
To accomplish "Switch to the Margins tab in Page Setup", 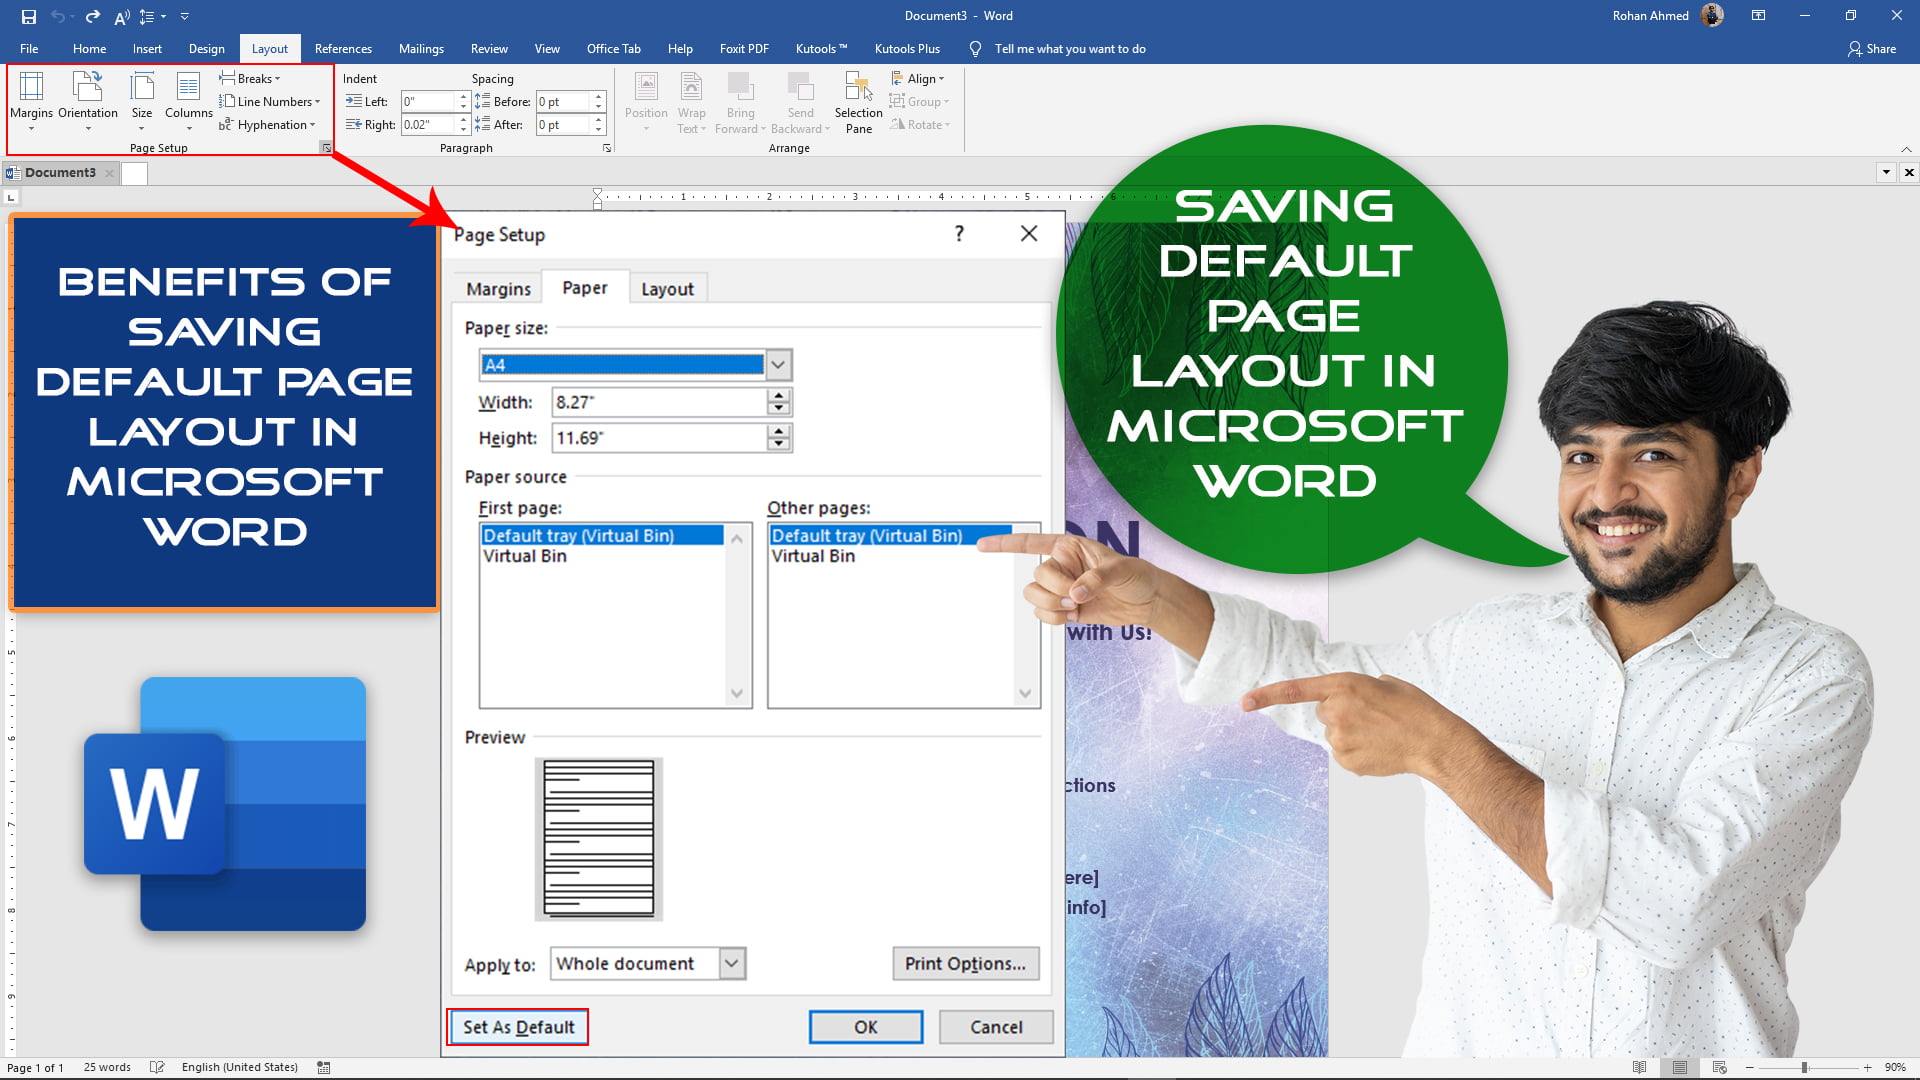I will [497, 288].
